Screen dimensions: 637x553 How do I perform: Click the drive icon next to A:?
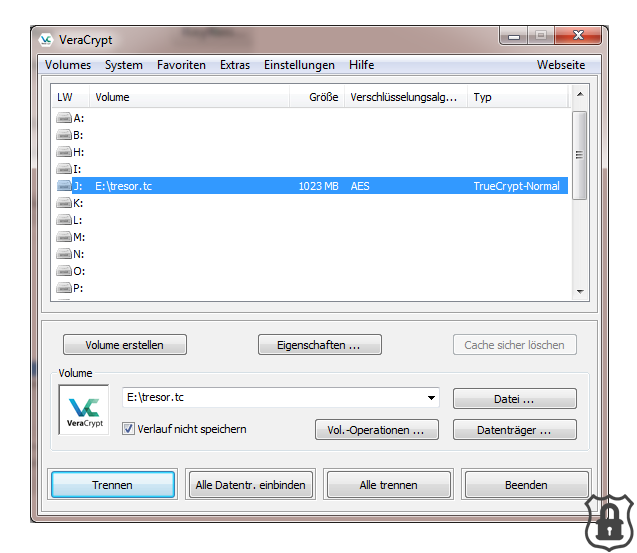[x=64, y=118]
